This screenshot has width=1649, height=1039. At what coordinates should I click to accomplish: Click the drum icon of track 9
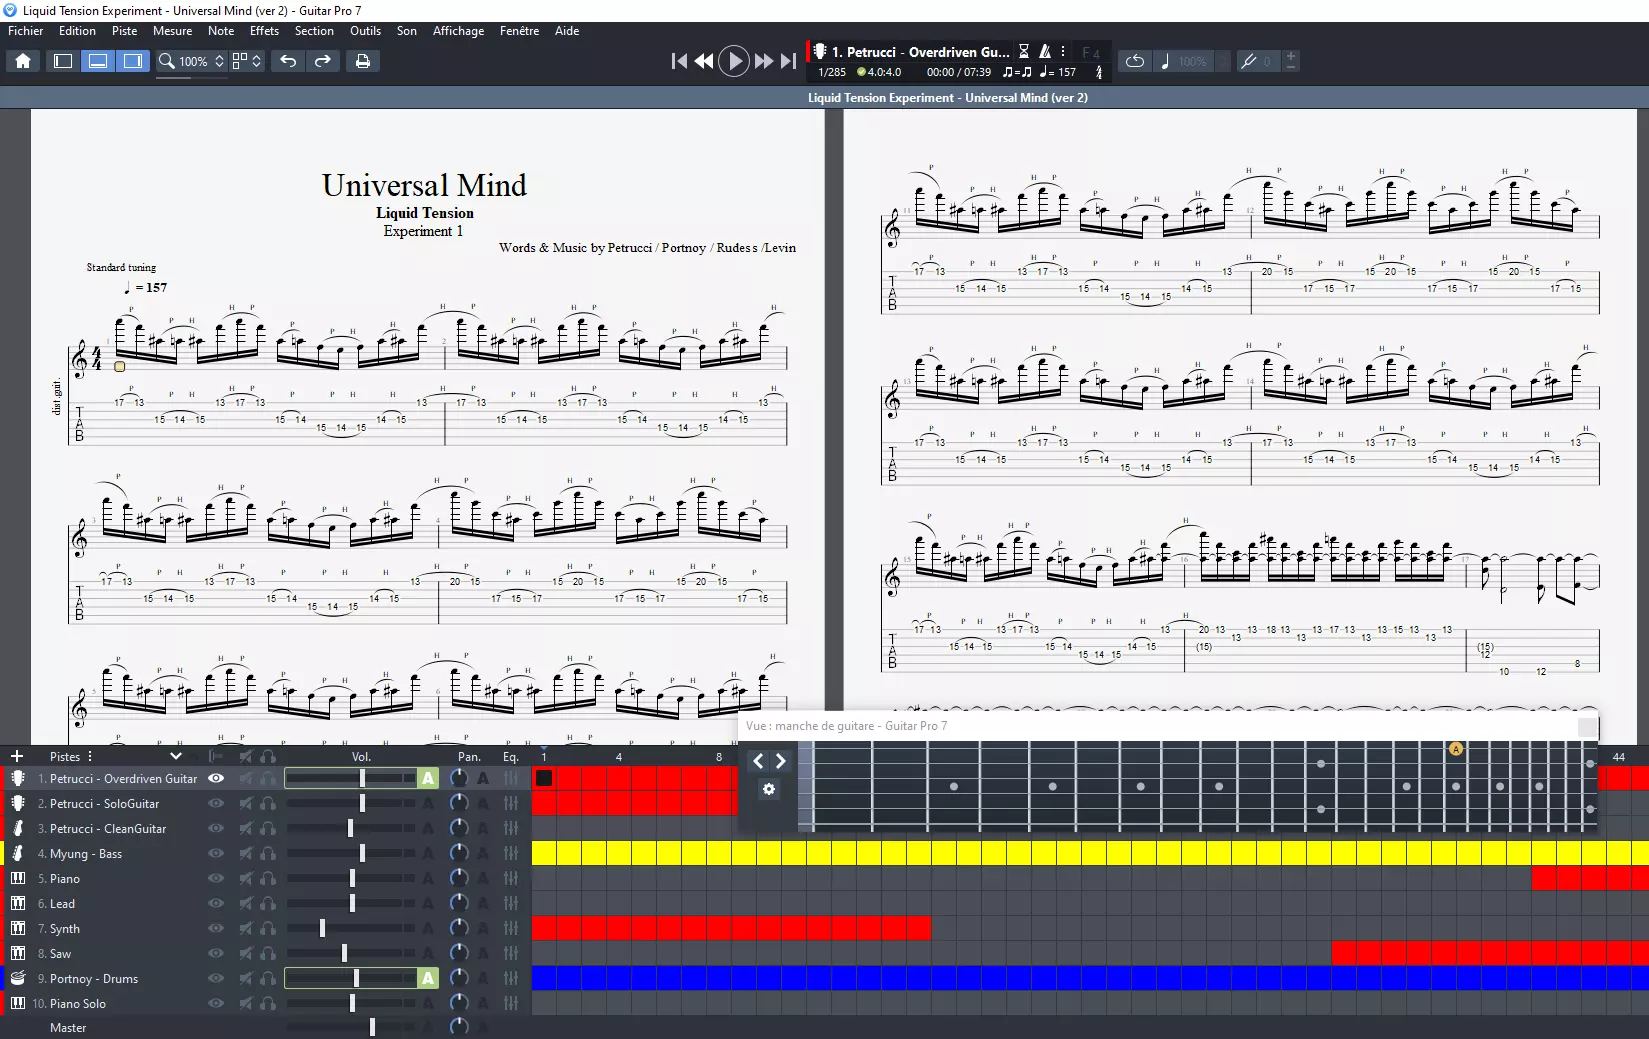[18, 978]
